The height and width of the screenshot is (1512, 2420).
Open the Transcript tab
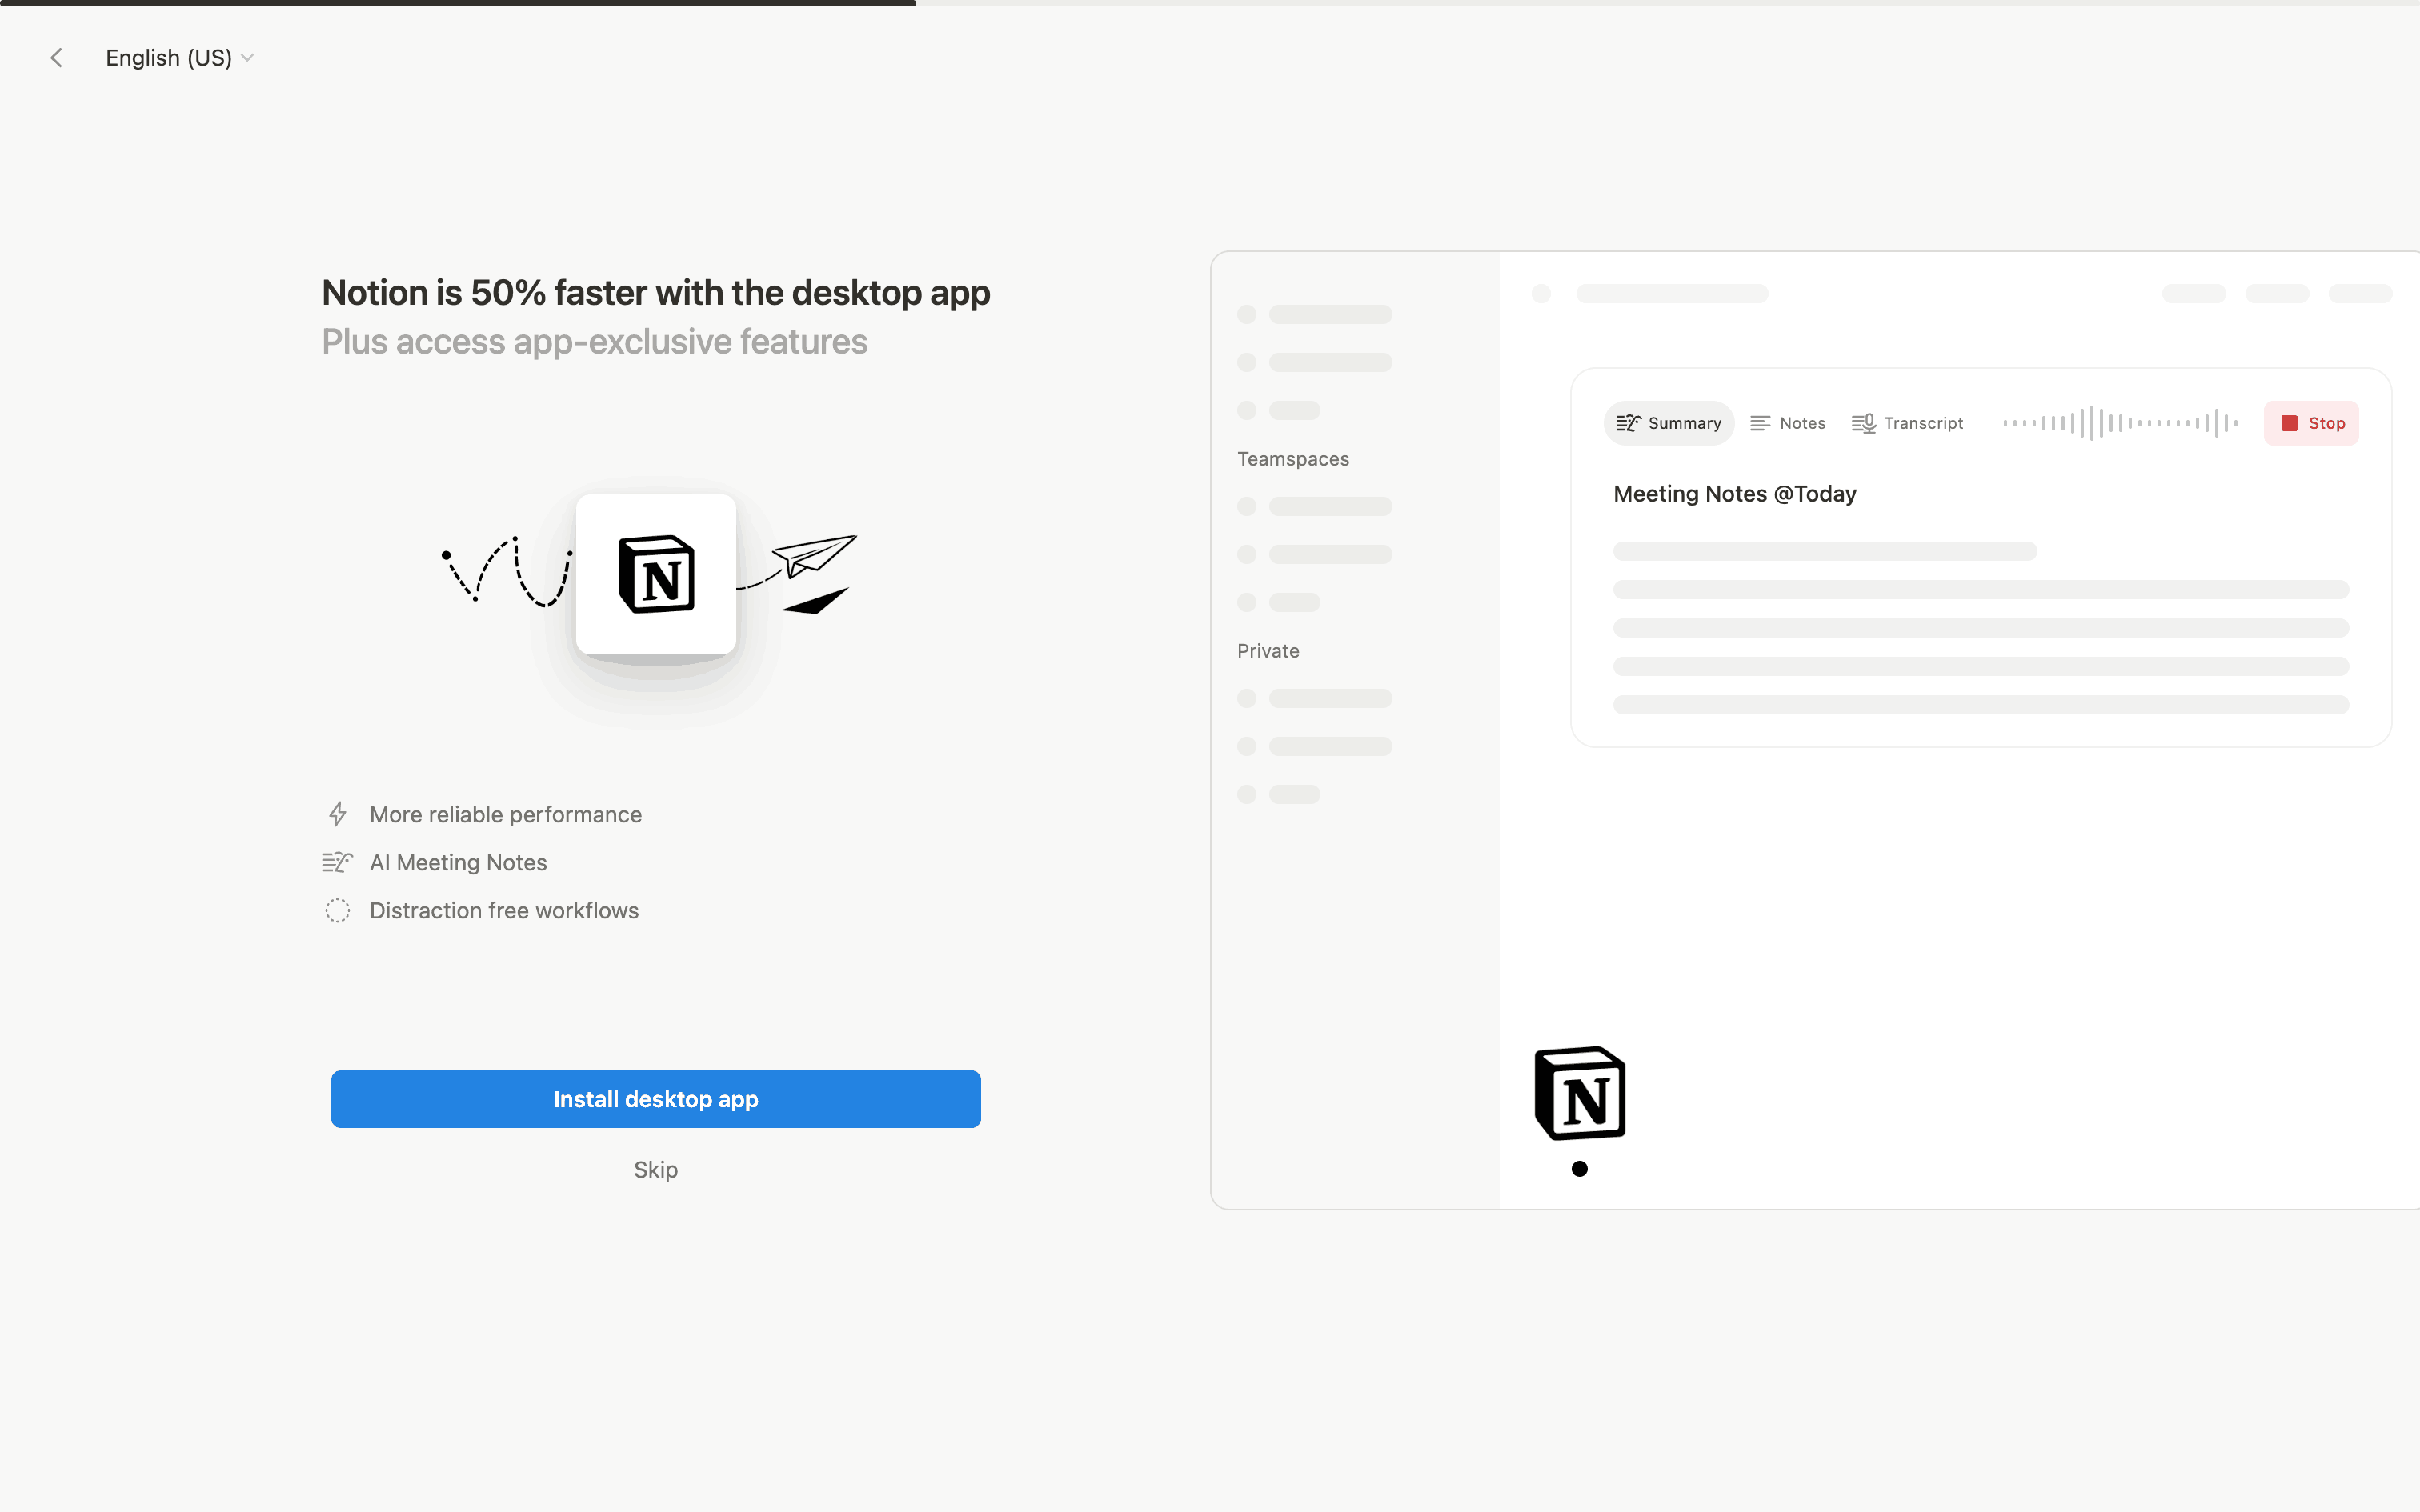pos(1907,423)
